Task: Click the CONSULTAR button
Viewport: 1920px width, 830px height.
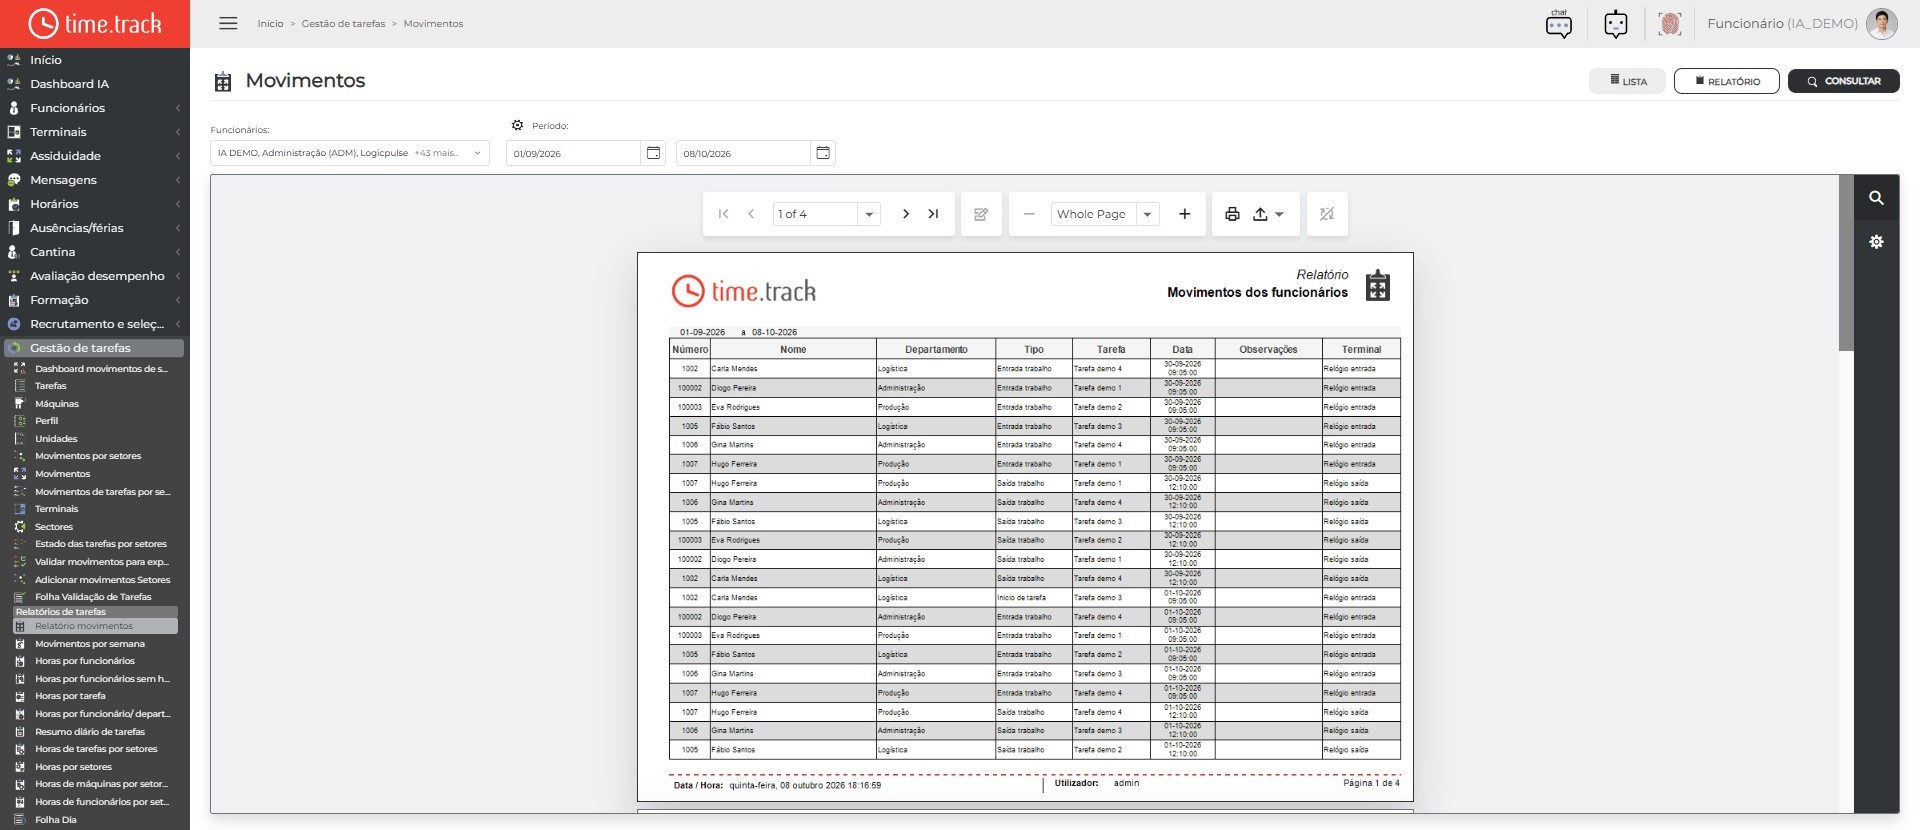Action: point(1844,81)
